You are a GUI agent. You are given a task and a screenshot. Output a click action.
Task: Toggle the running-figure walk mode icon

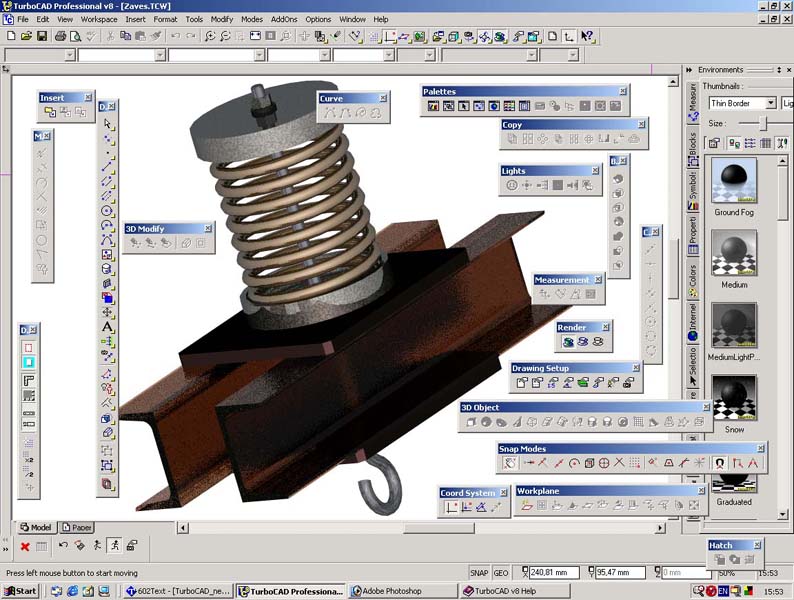pos(115,546)
